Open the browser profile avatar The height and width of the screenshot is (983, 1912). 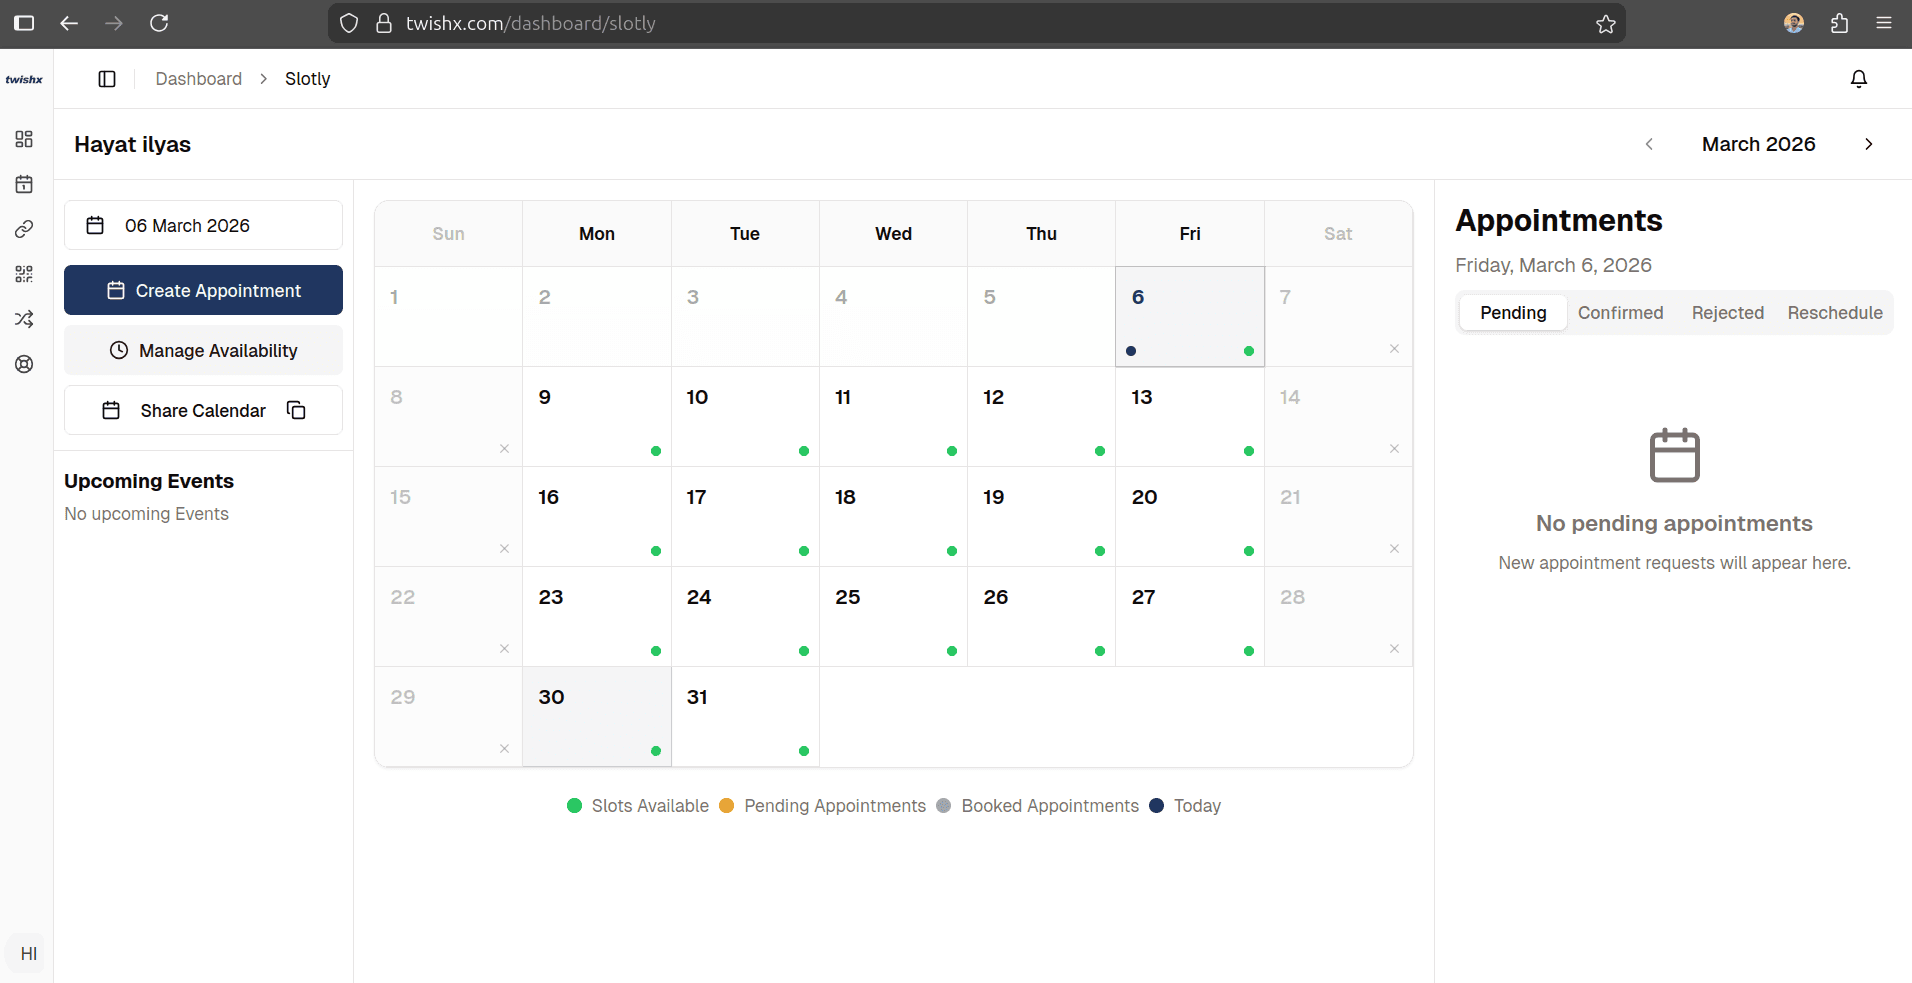coord(1794,23)
